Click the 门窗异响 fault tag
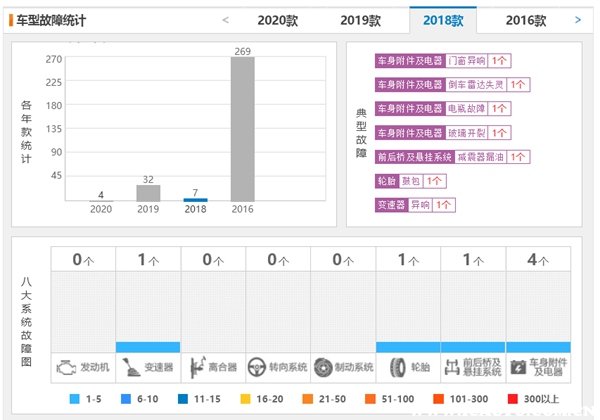 point(466,61)
